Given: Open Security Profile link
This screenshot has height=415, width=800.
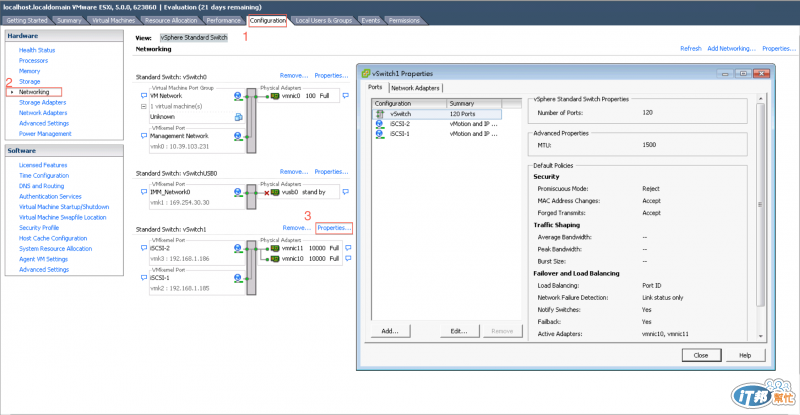Looking at the screenshot, I should (39, 228).
